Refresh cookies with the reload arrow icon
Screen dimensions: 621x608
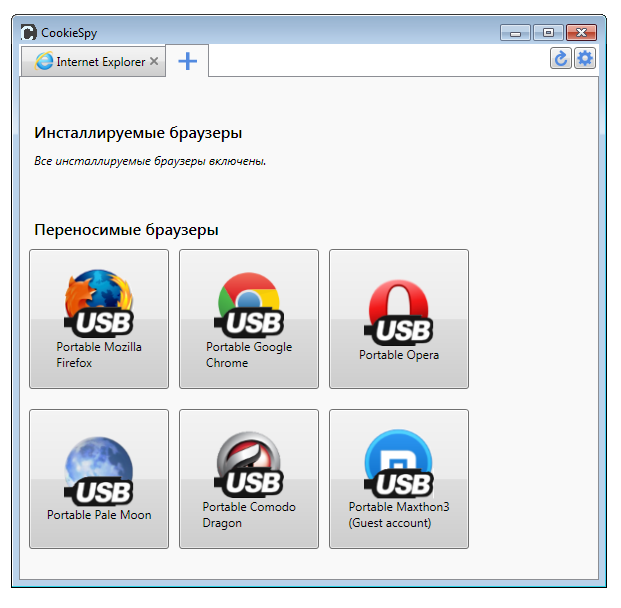coord(561,59)
